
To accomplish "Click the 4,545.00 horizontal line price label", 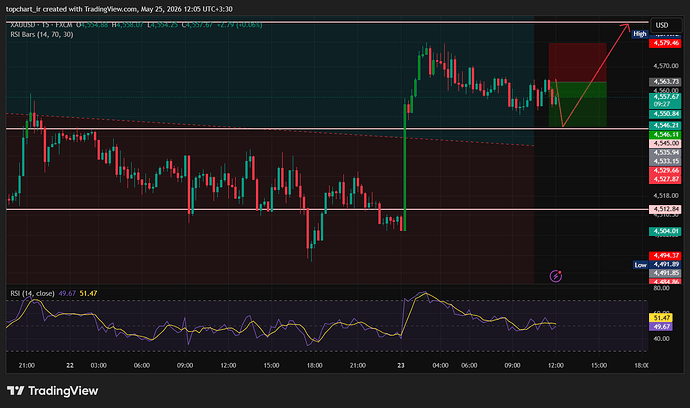I will pyautogui.click(x=665, y=143).
